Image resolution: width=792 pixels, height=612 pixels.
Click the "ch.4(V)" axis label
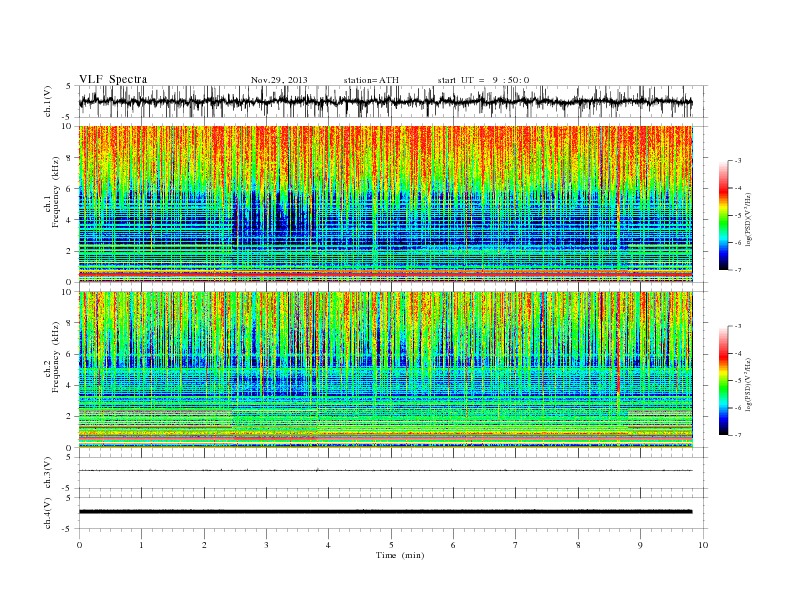click(x=48, y=513)
